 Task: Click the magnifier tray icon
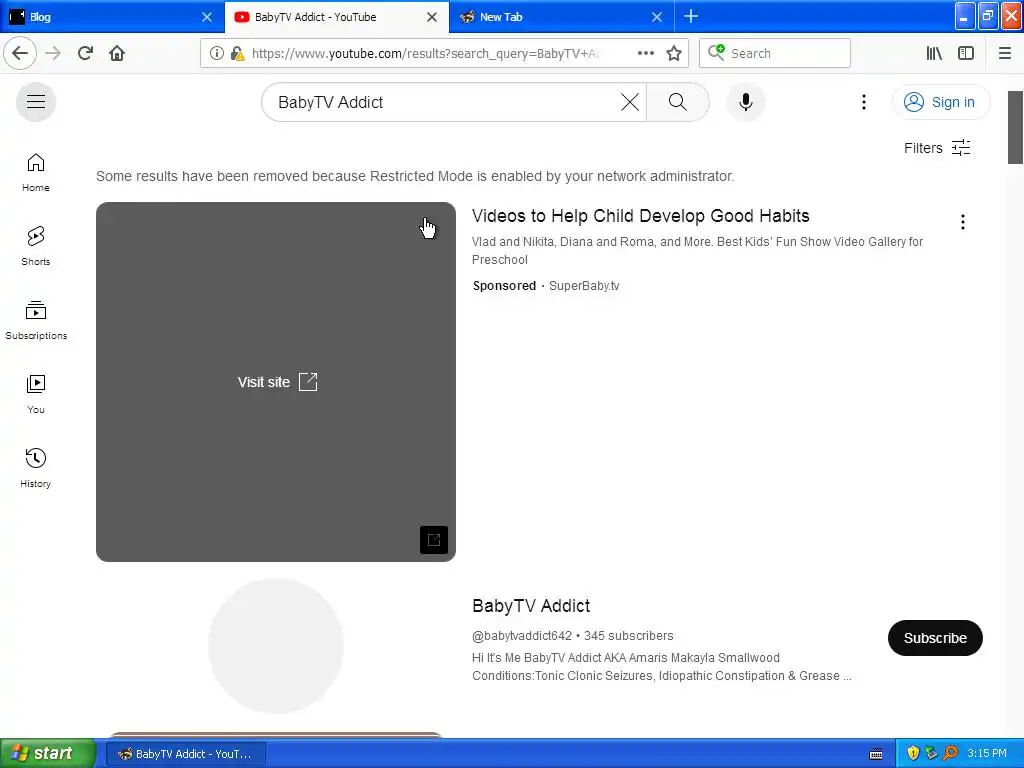[950, 753]
